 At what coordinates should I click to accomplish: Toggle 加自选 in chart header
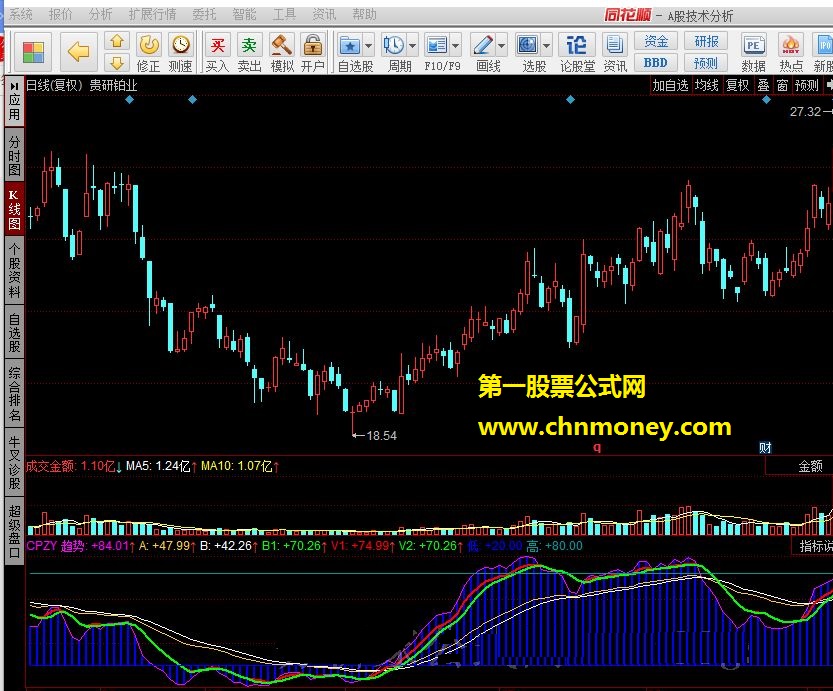click(x=670, y=85)
